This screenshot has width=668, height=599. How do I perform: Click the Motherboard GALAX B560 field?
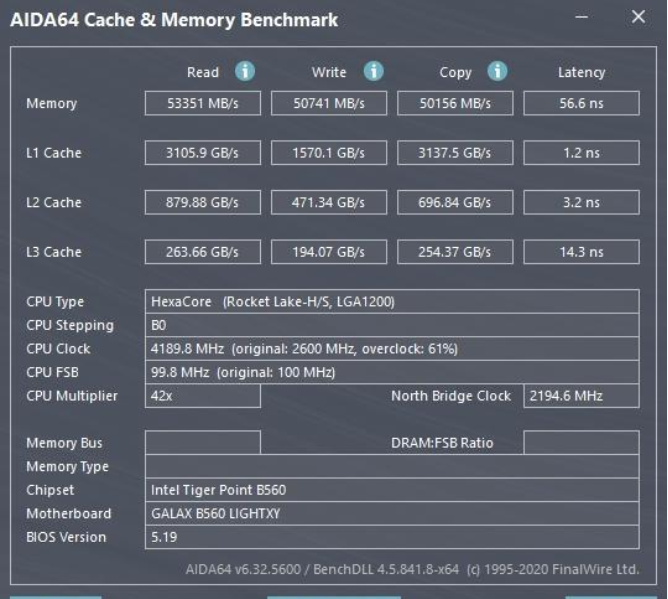point(392,513)
